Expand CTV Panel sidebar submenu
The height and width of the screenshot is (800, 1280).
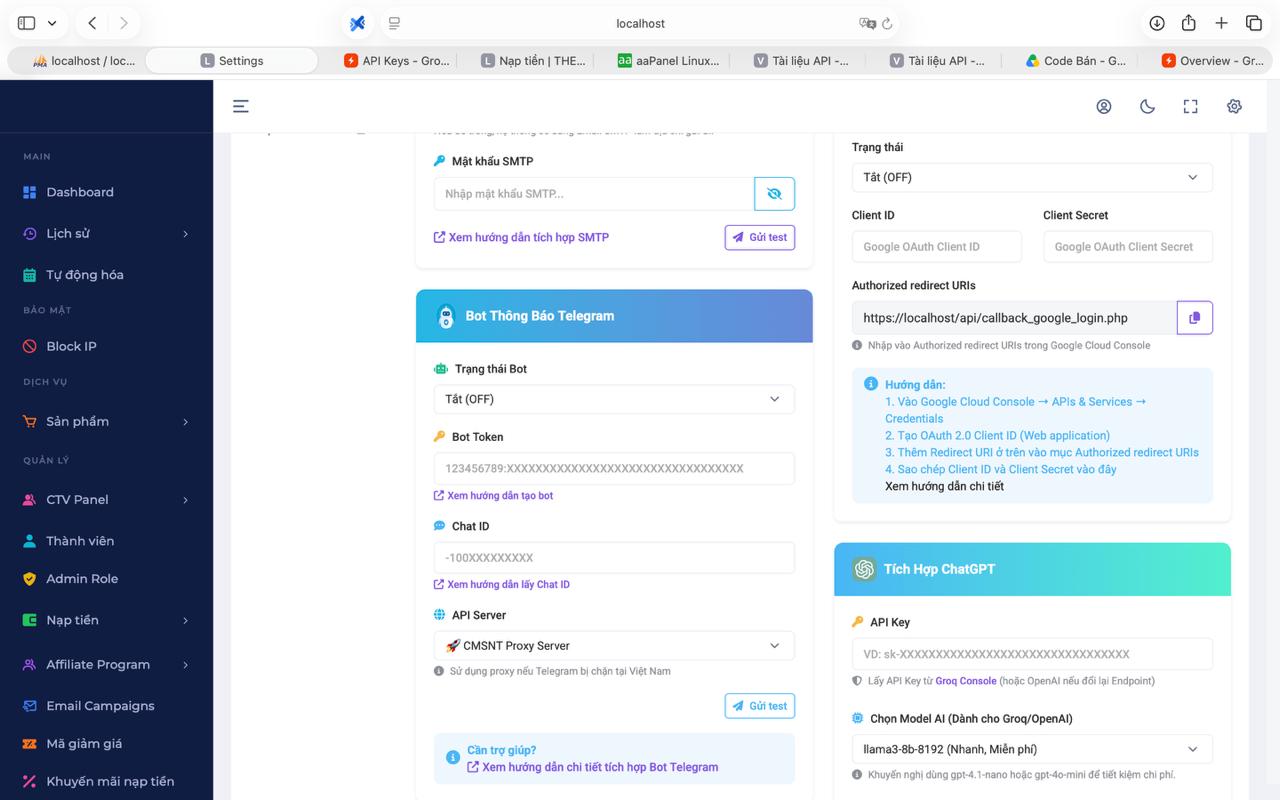click(185, 500)
